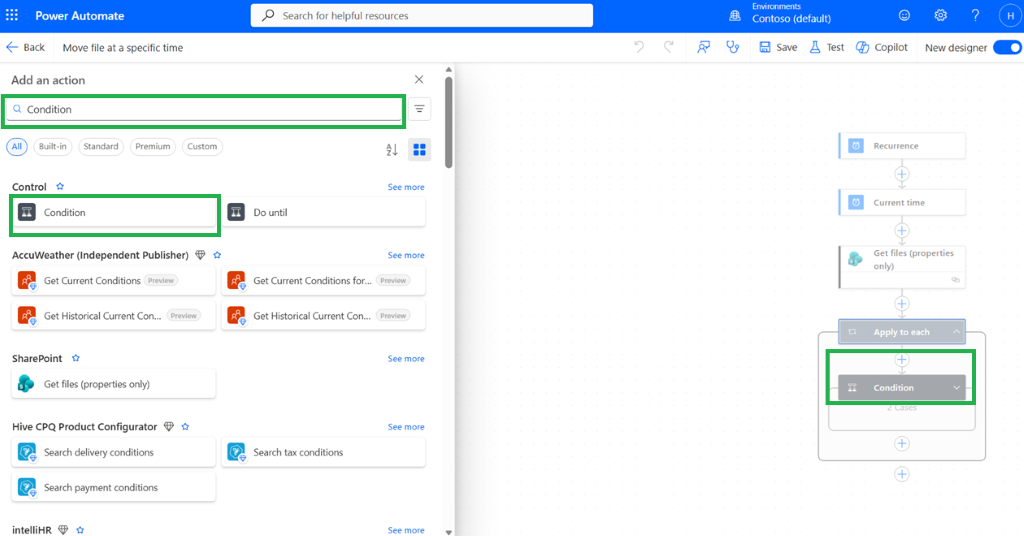Viewport: 1024px width, 536px height.
Task: Go Back to previous page
Action: click(25, 47)
